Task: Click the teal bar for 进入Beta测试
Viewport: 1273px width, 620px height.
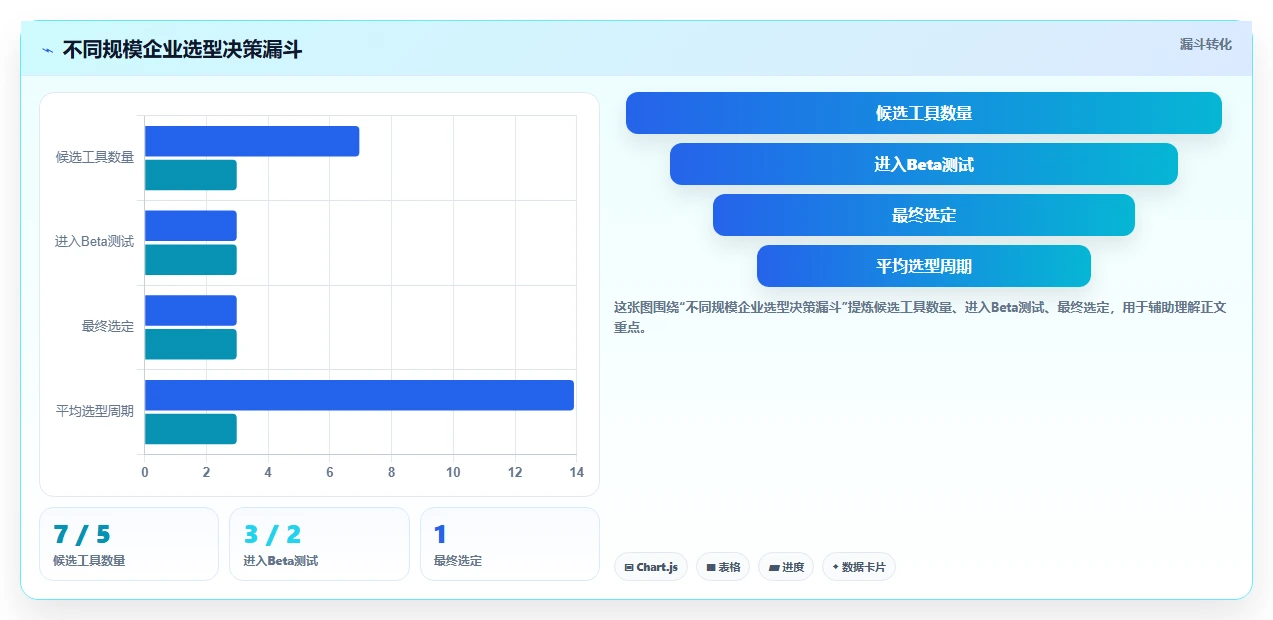Action: coord(191,260)
